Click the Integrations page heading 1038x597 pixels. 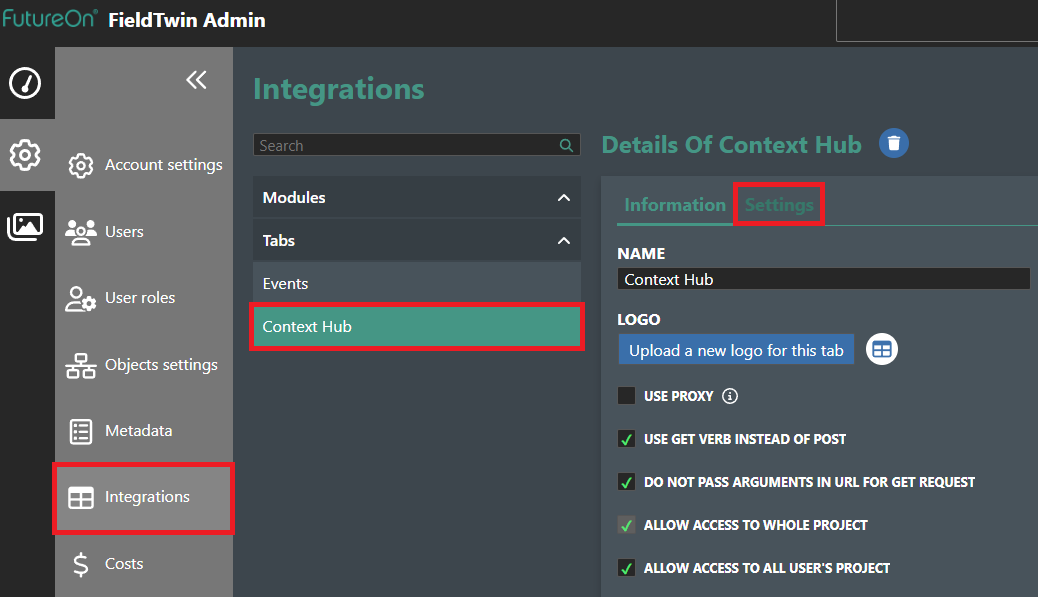pos(338,89)
